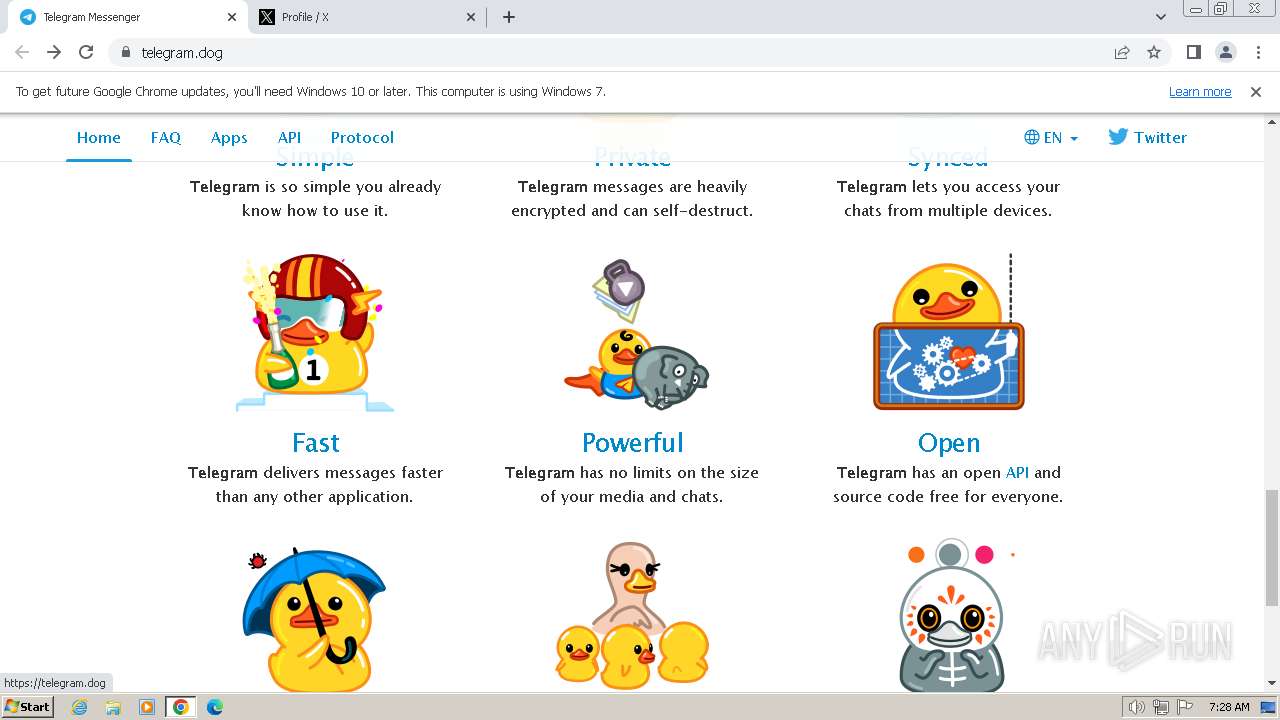Reload the telegram.dog page

(x=86, y=52)
